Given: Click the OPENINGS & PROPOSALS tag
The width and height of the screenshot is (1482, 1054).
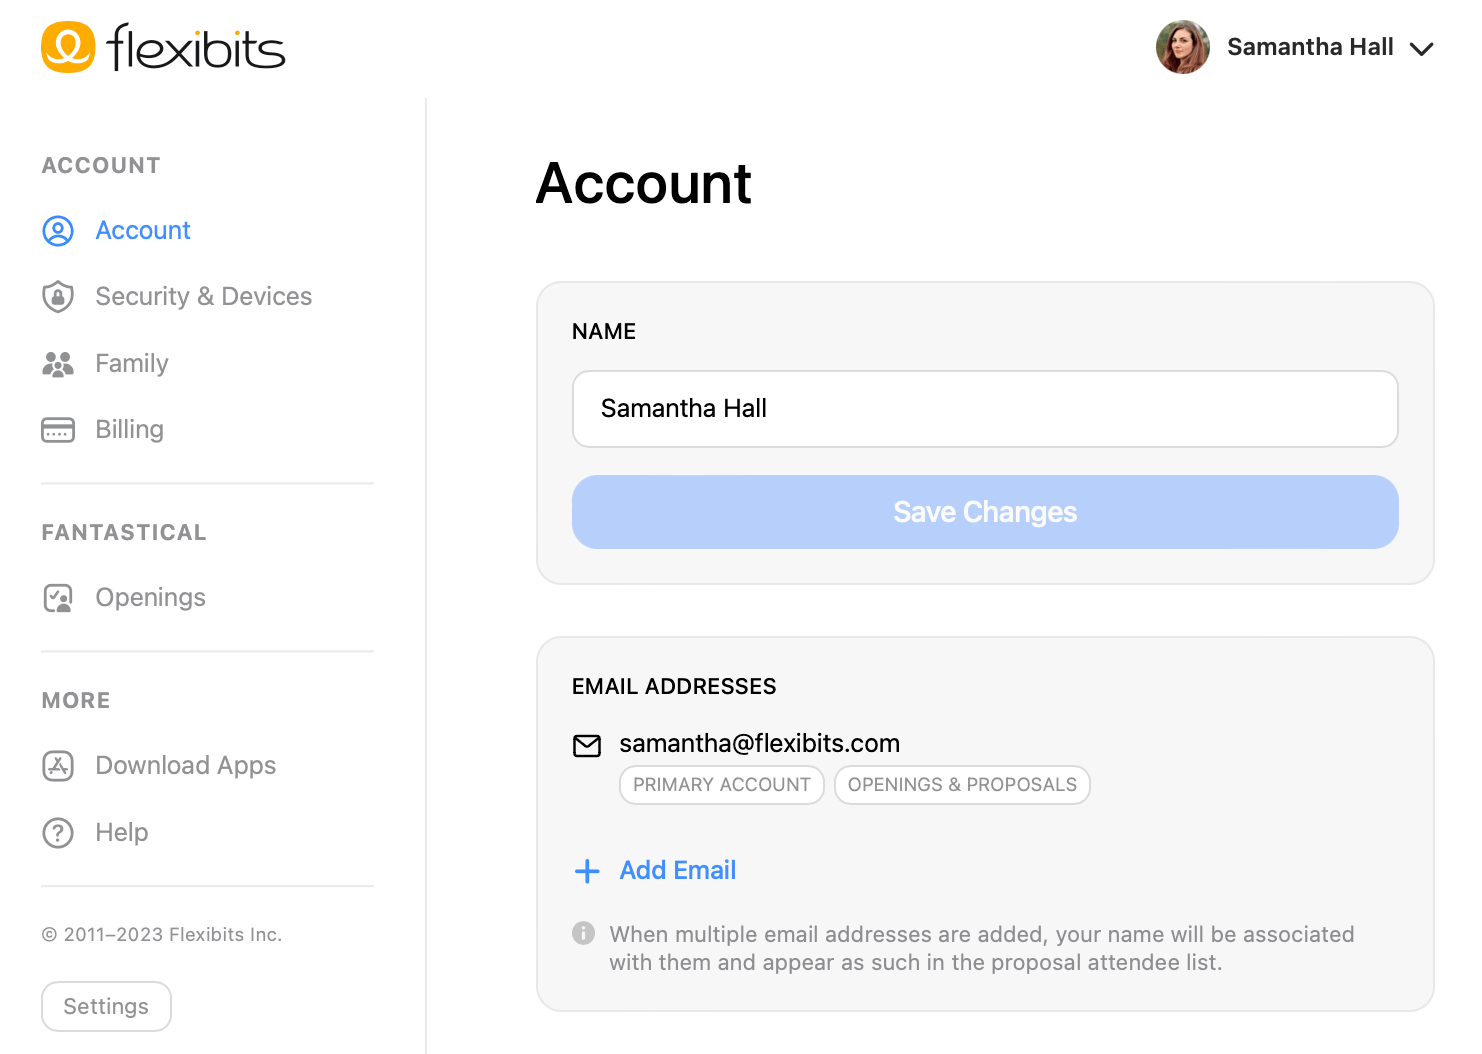Looking at the screenshot, I should (962, 785).
